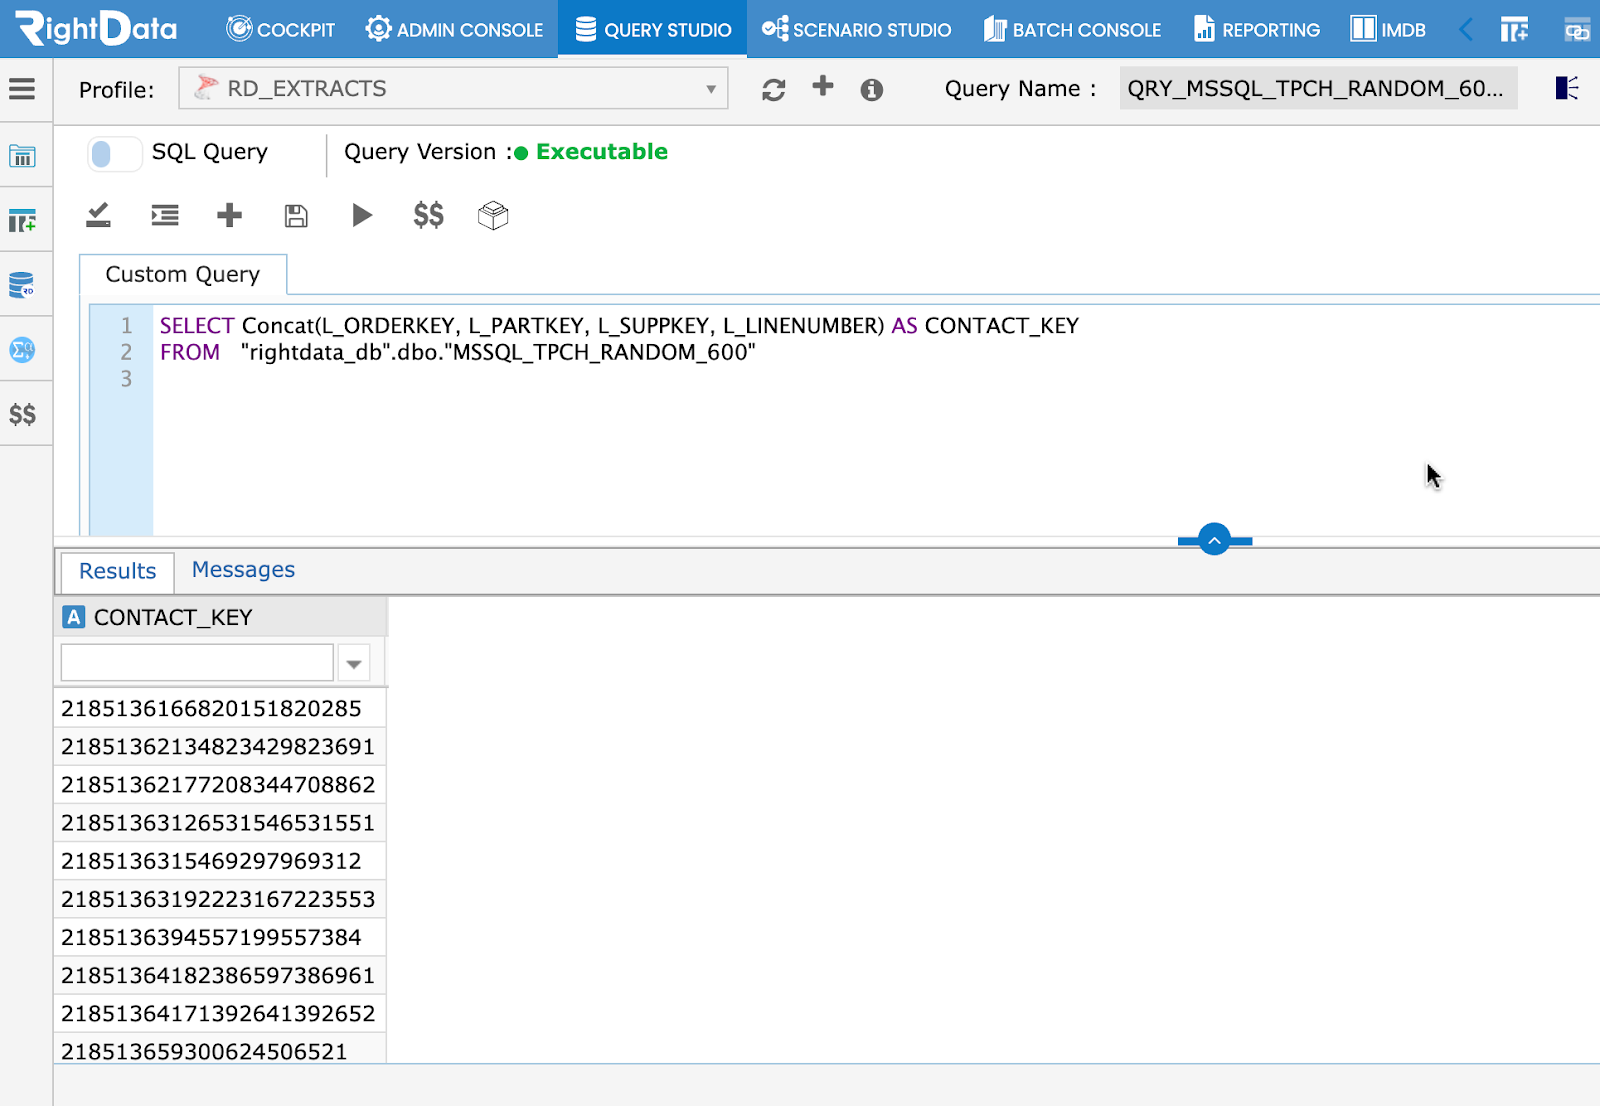Click the CONTACT_KEY column header

220,617
